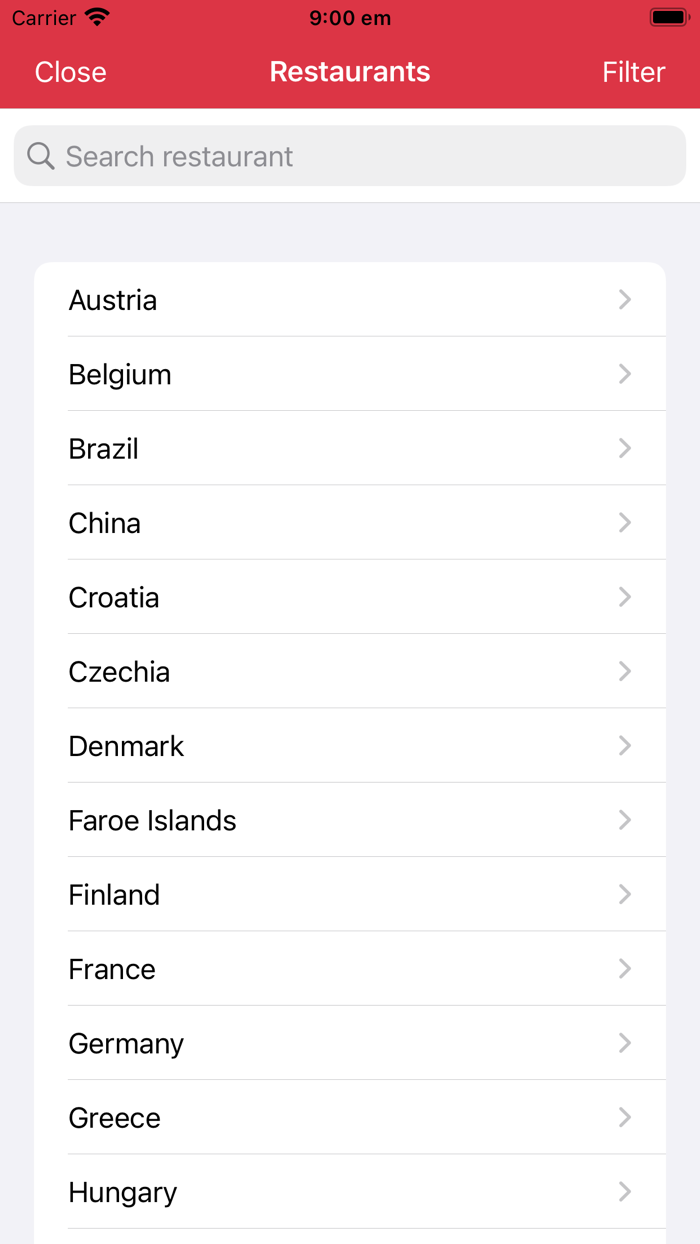Tap the chevron arrow on China row

[x=625, y=523]
